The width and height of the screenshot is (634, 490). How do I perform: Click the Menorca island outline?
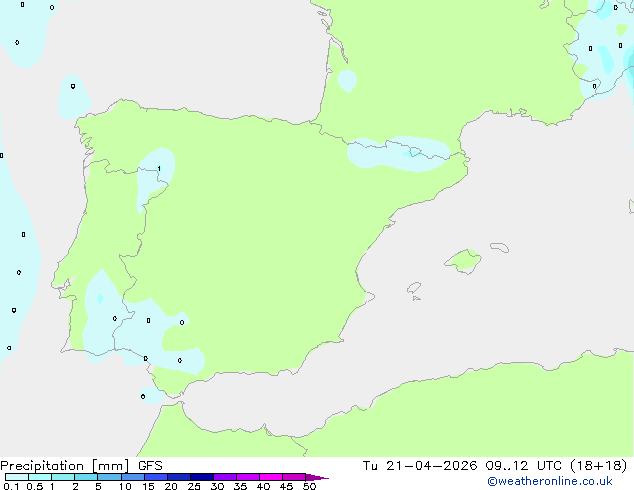(x=500, y=247)
